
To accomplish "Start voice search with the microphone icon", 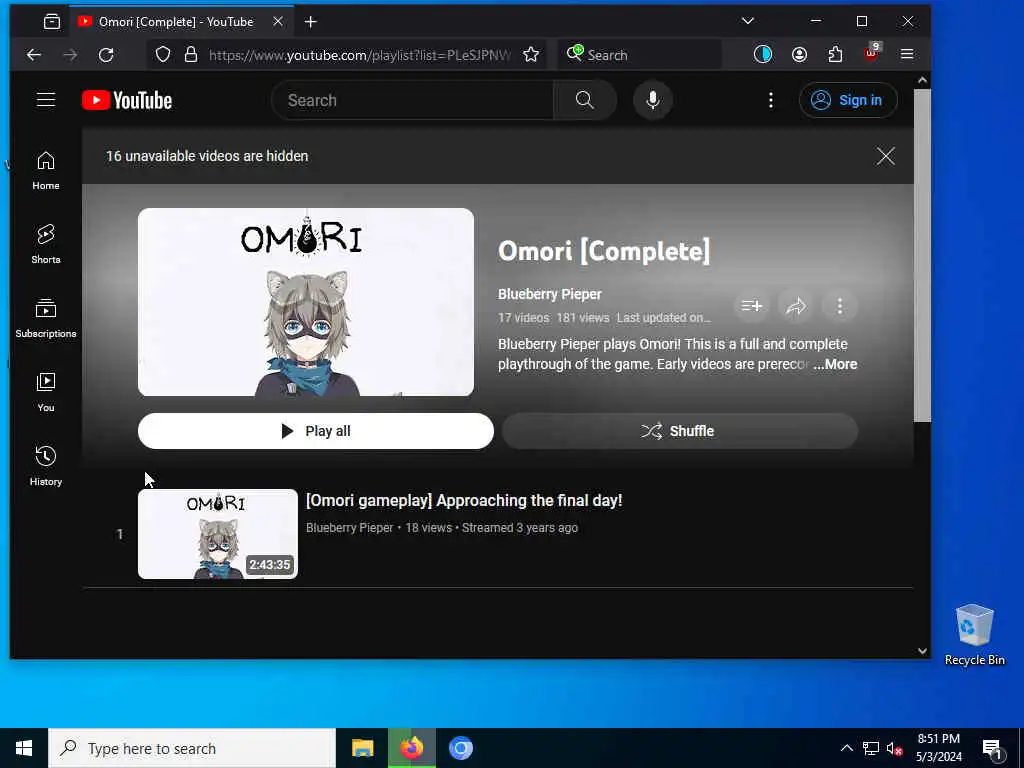I will pos(652,100).
